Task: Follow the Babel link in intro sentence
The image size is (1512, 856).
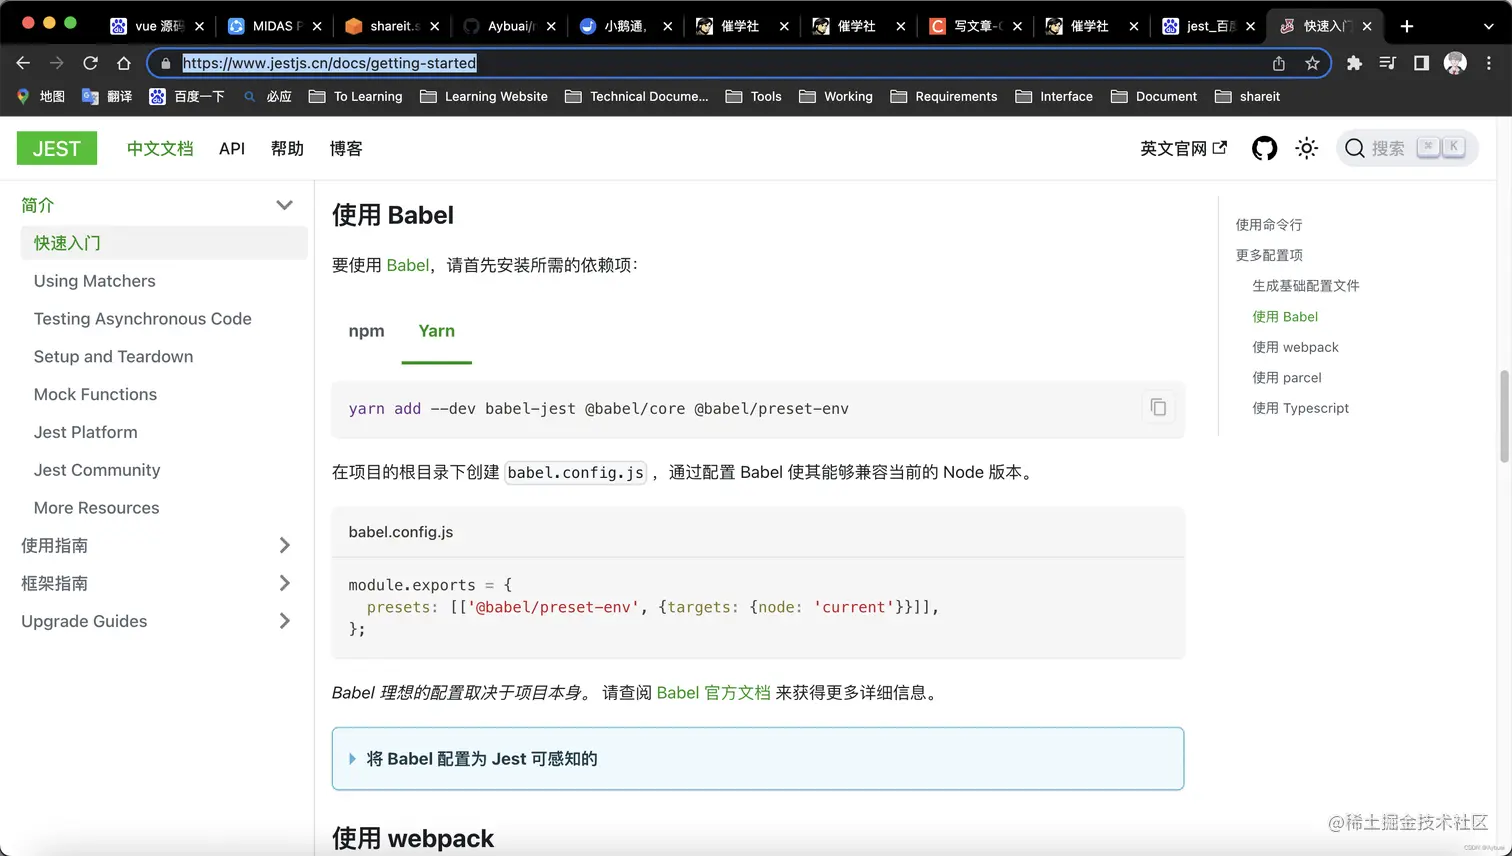Action: pos(408,265)
